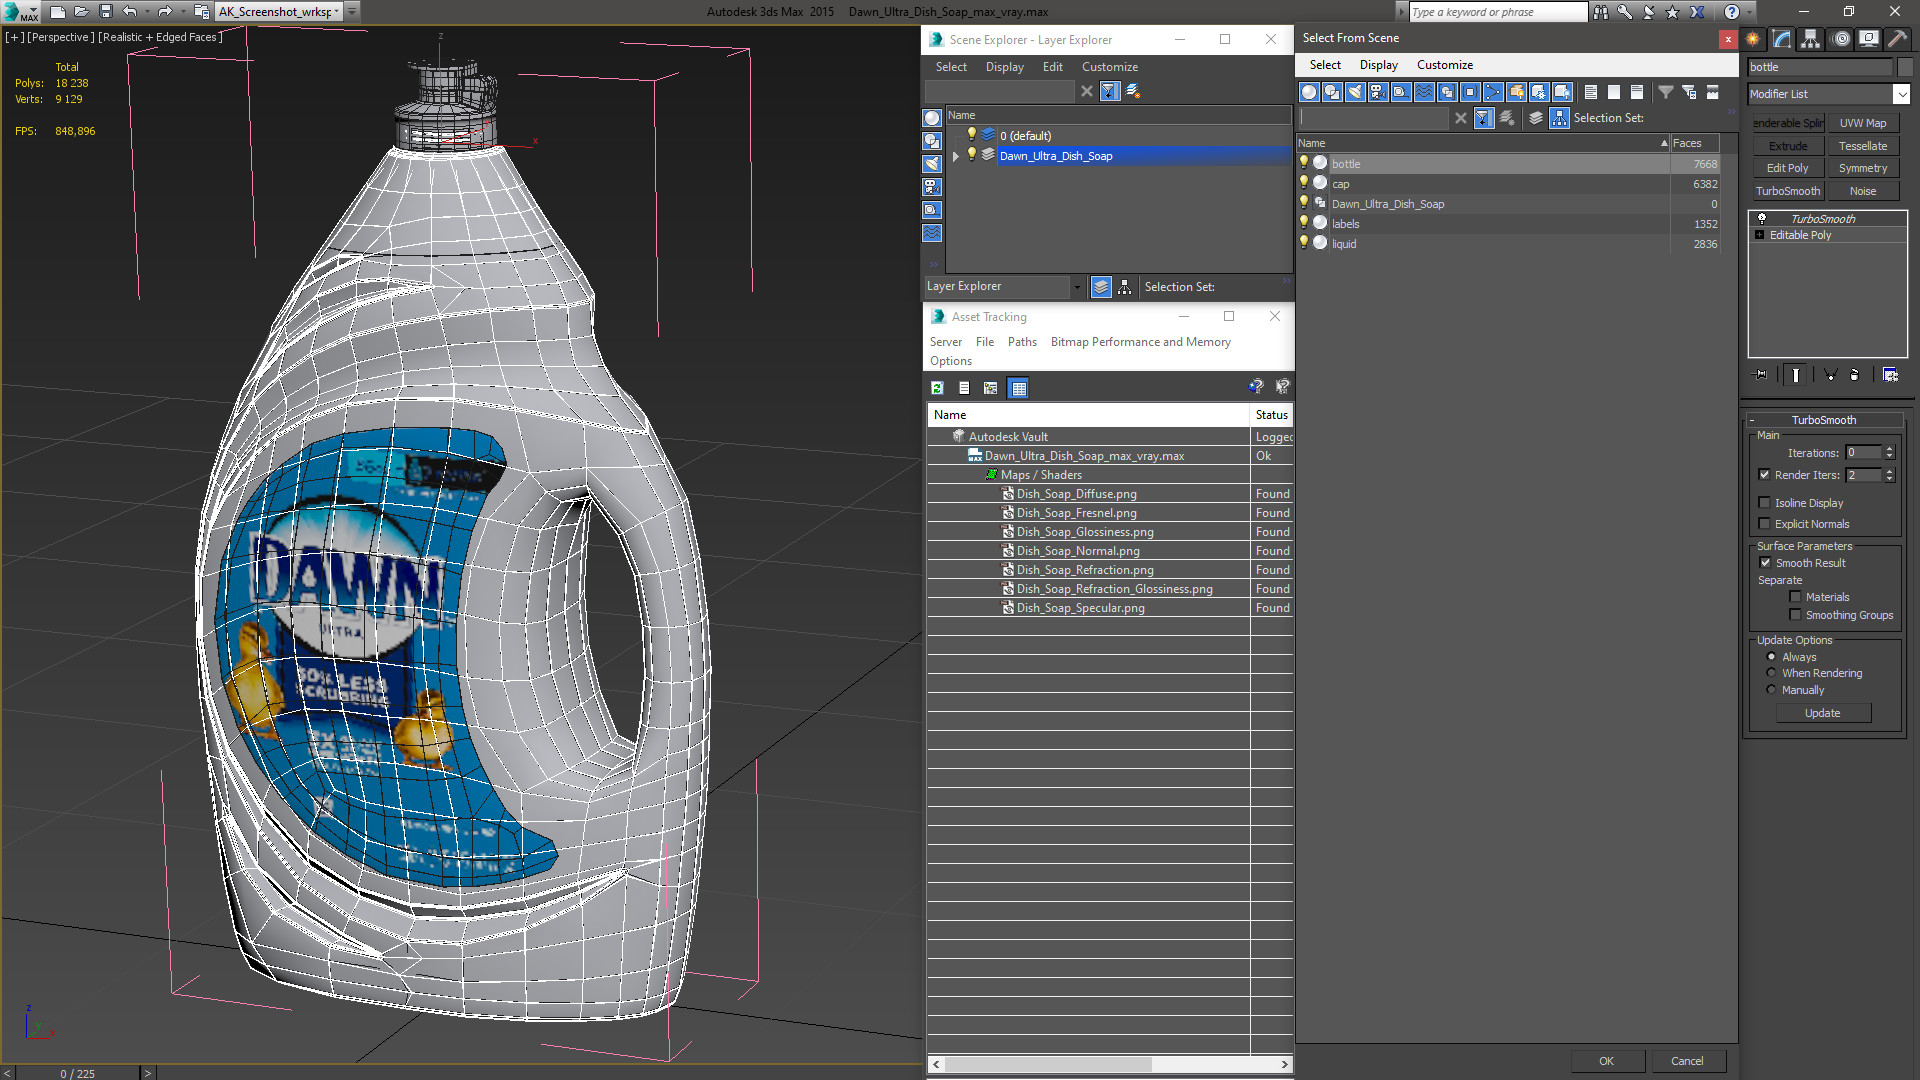Toggle Display Helpers filter in Select From Scene
The height and width of the screenshot is (1080, 1920).
tap(1401, 92)
